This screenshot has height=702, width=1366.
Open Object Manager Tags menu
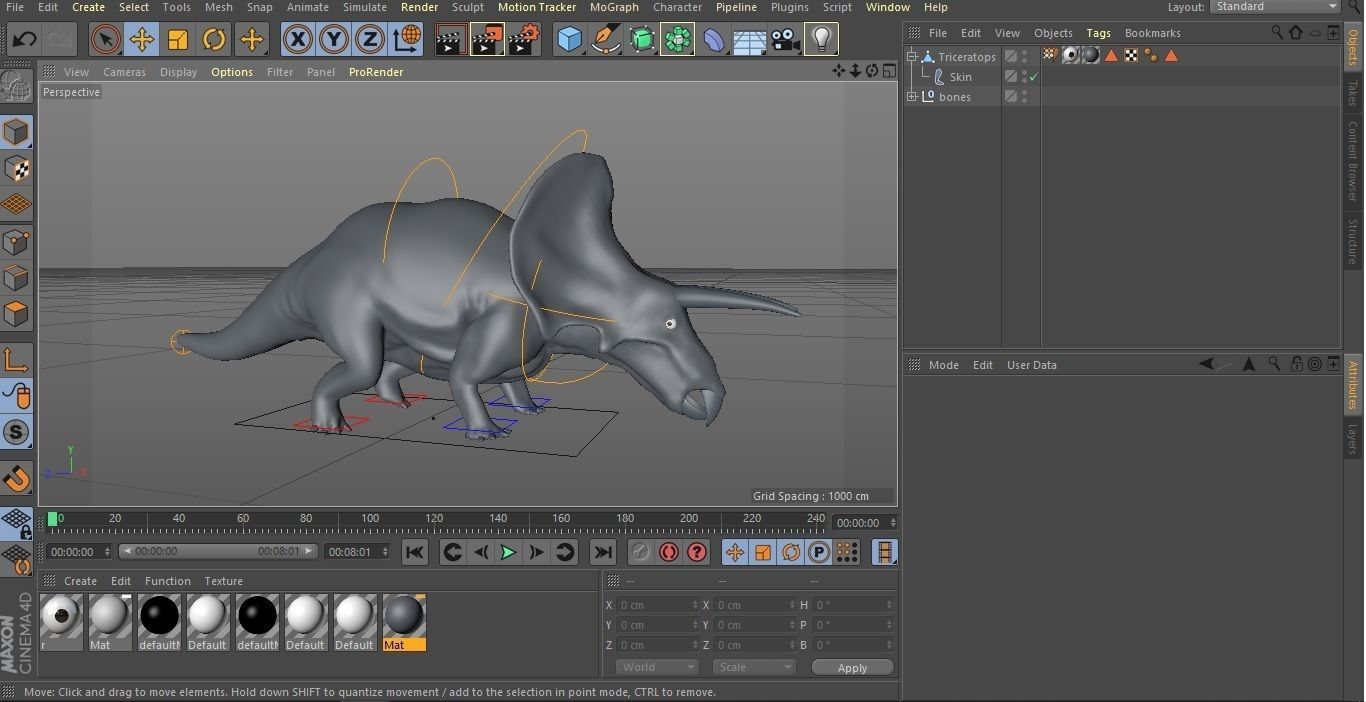click(x=1098, y=33)
